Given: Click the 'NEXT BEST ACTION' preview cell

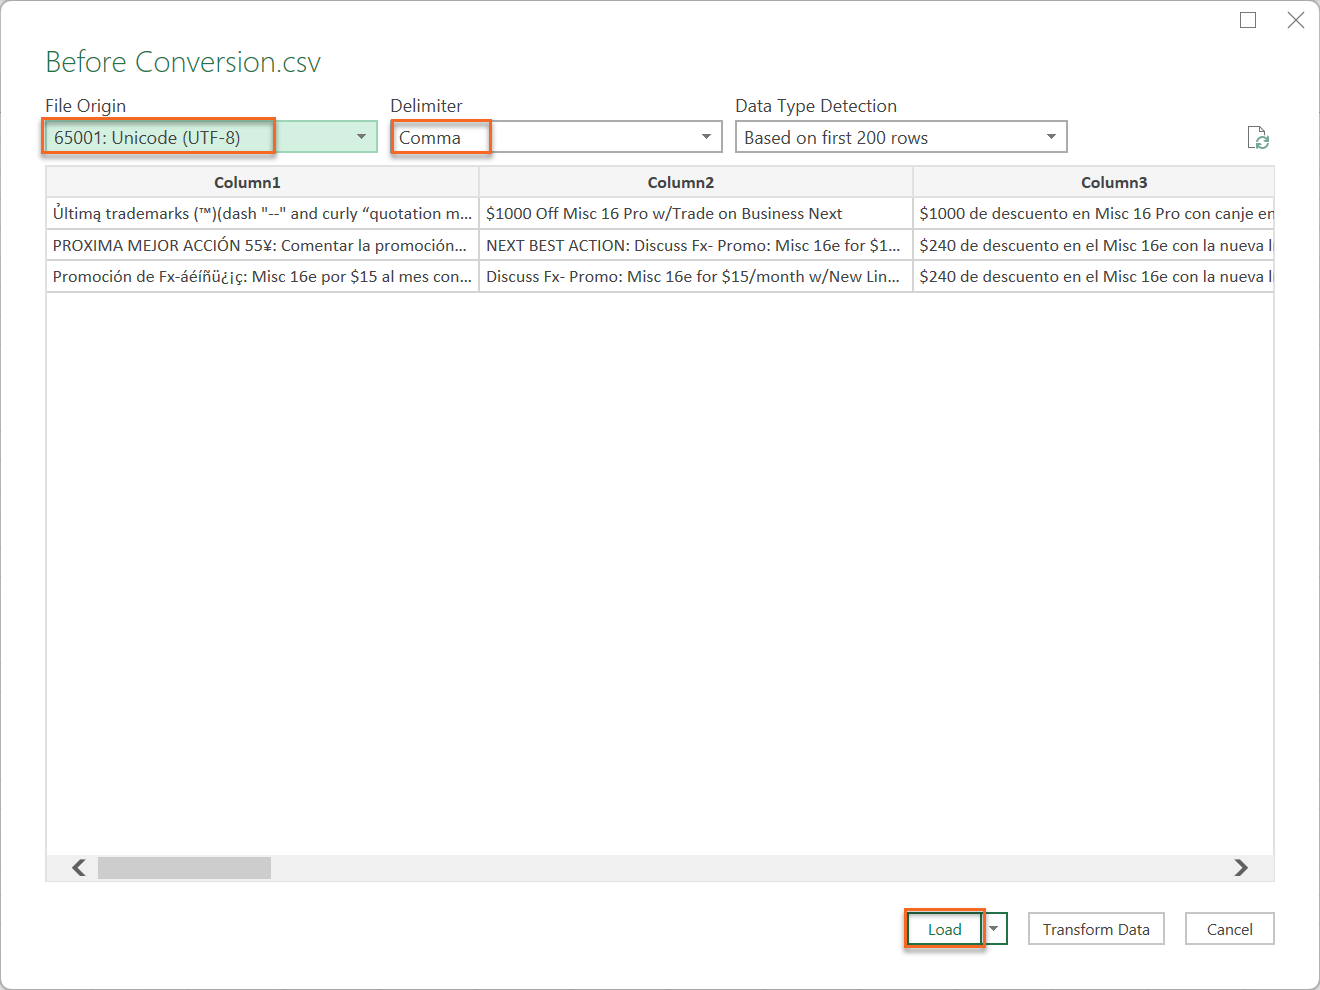Looking at the screenshot, I should tap(692, 245).
